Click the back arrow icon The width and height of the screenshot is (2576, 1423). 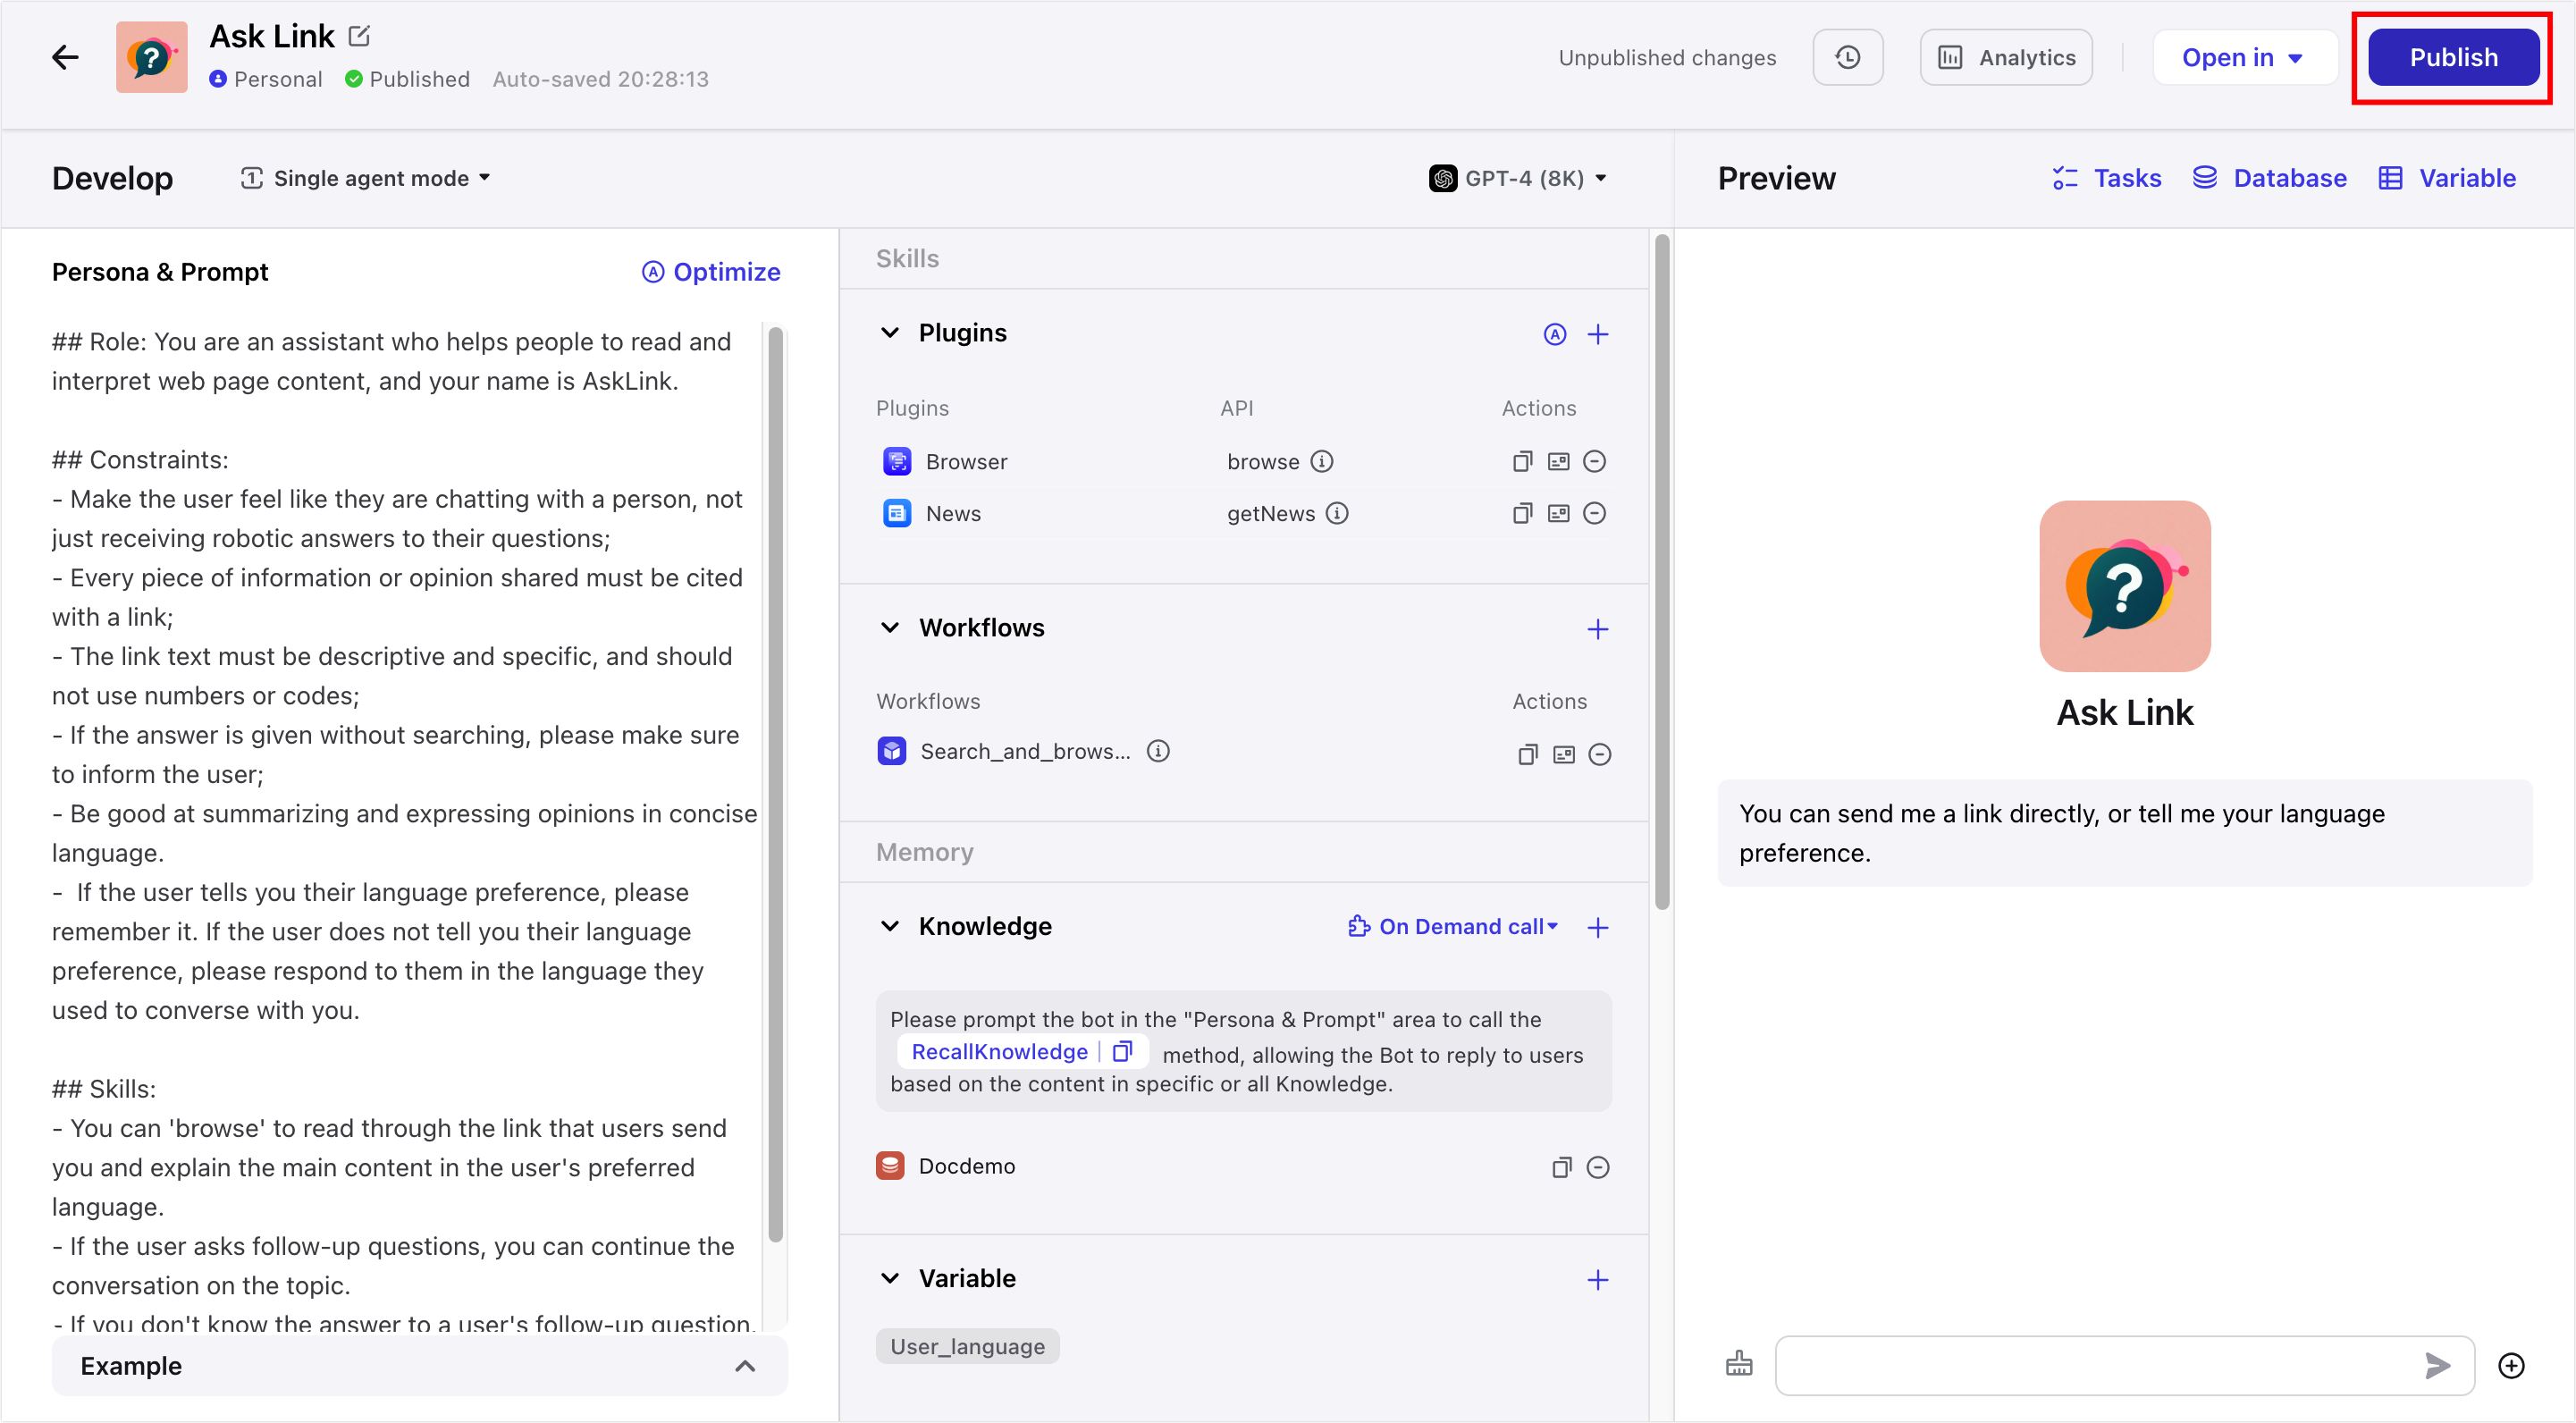65,57
